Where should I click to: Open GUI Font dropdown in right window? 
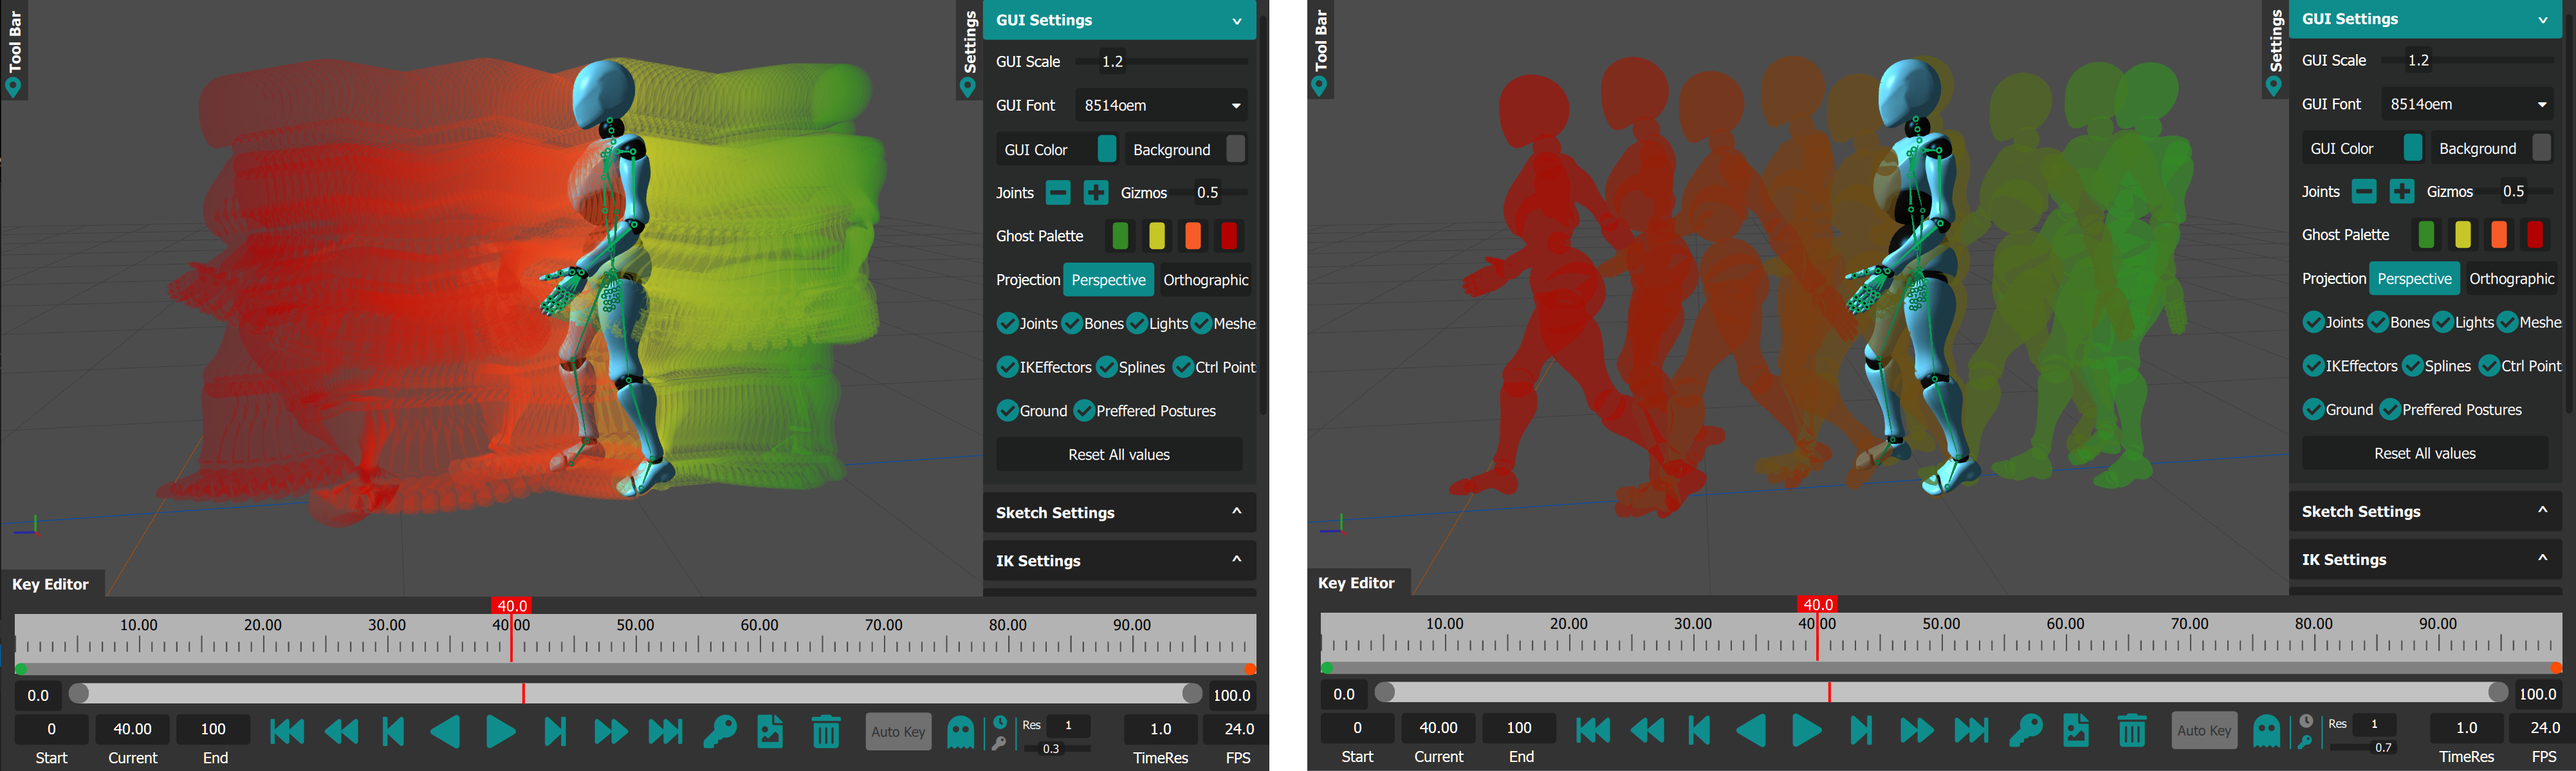point(2468,104)
